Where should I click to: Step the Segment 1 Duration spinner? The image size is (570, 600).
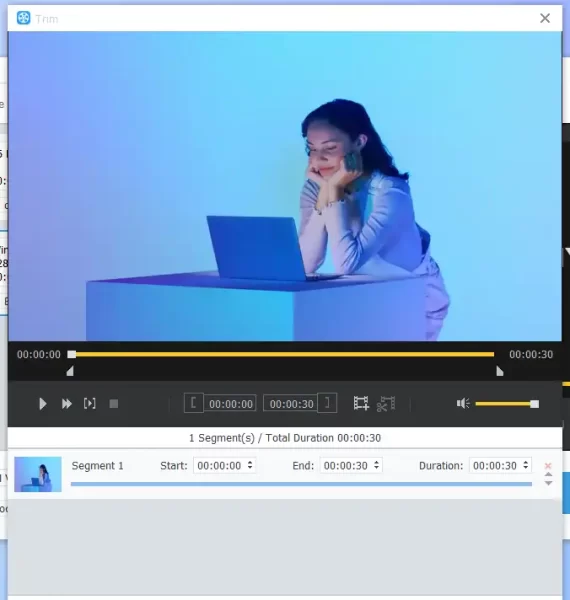(x=526, y=465)
